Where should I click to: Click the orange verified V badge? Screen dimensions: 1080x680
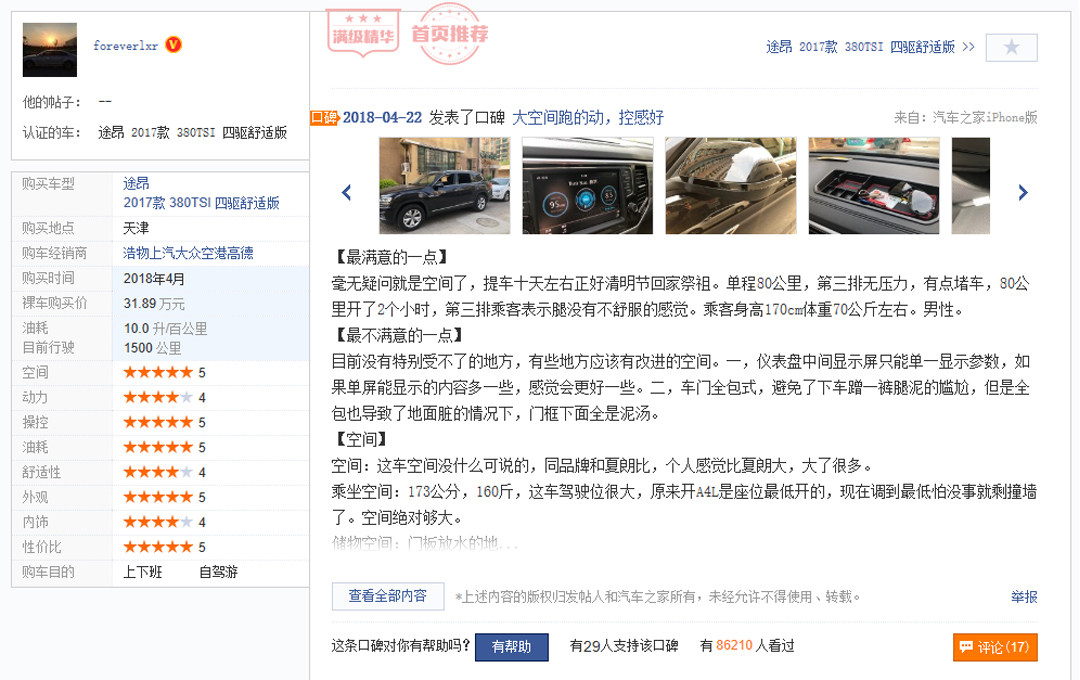point(173,45)
